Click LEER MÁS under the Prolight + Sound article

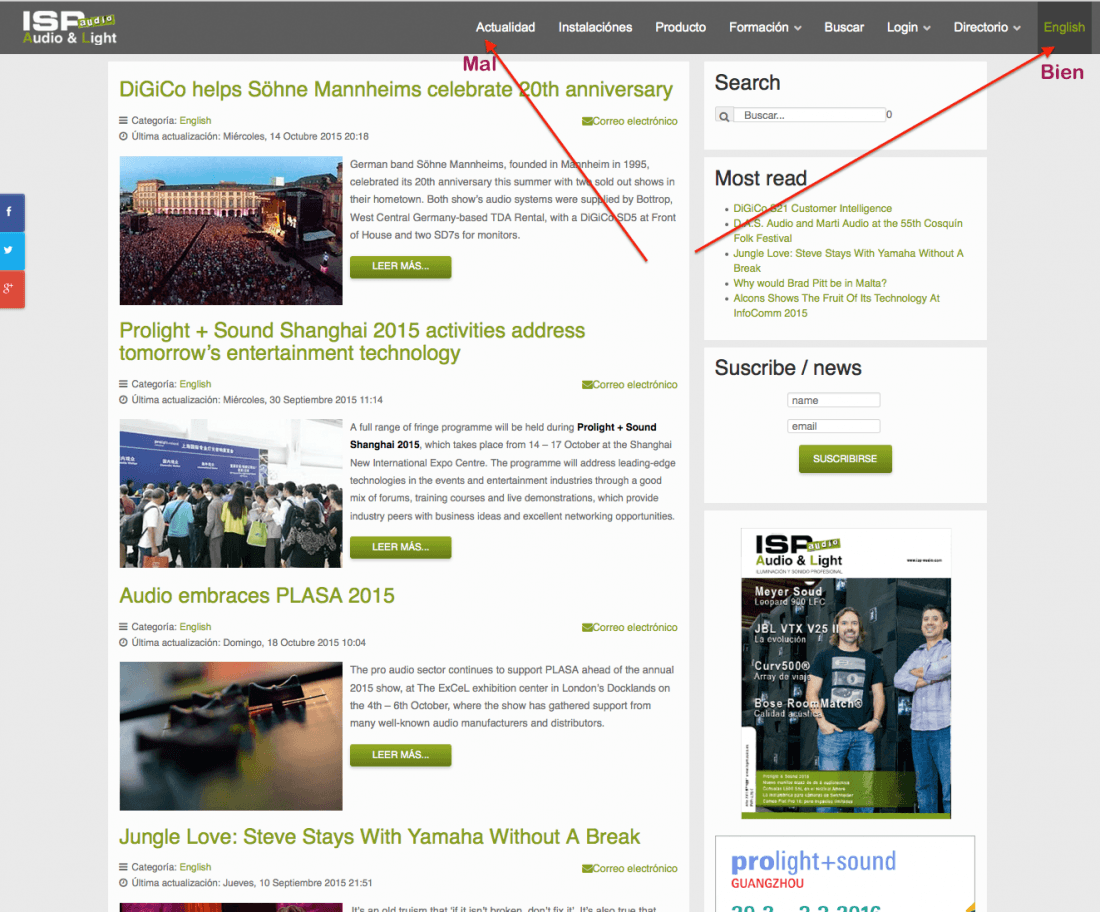click(401, 547)
